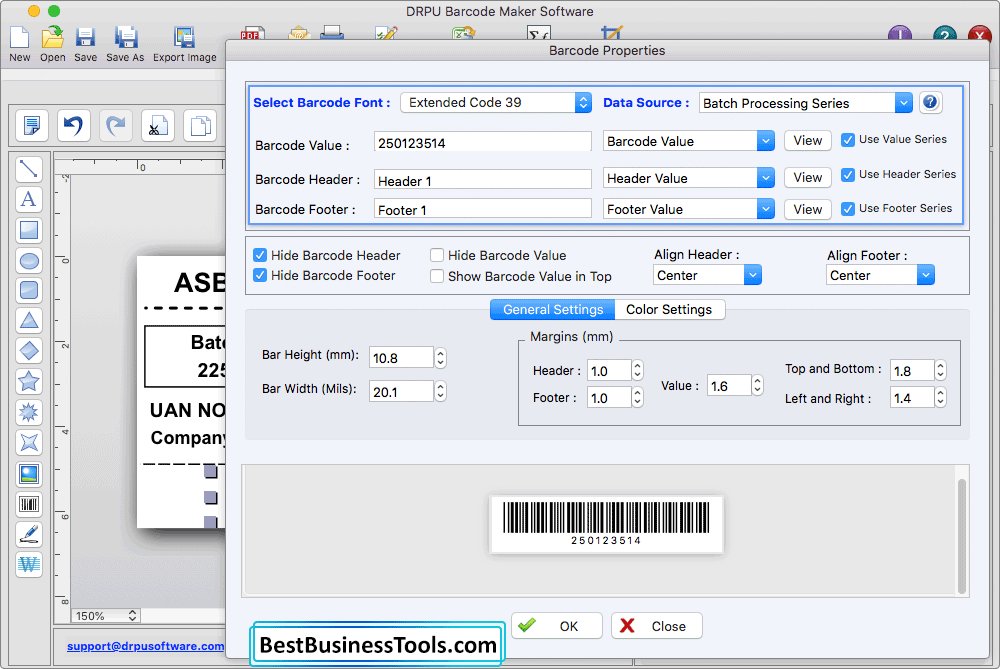This screenshot has width=1000, height=669.
Task: Adjust Value margin stepper
Action: click(757, 385)
